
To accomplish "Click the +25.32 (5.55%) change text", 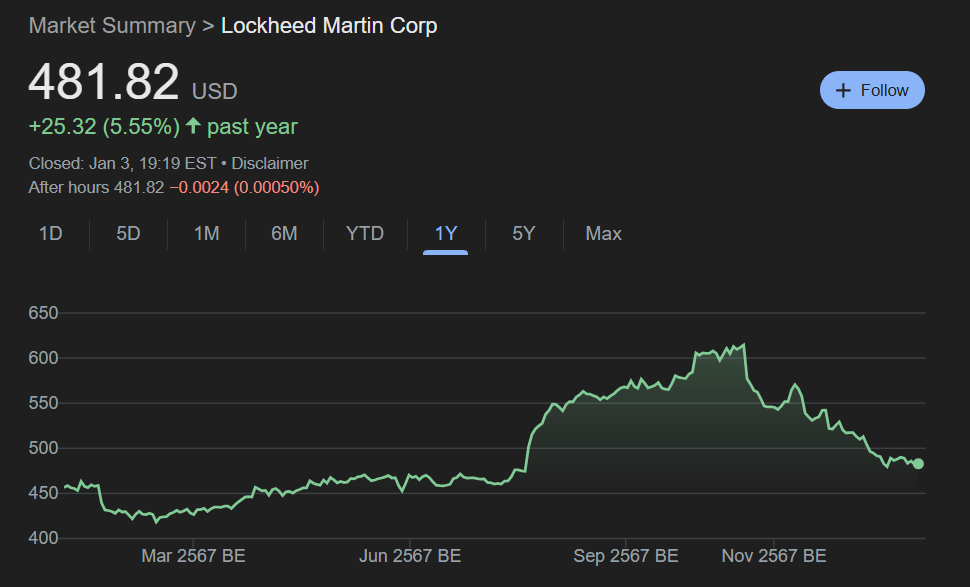I will [x=104, y=127].
